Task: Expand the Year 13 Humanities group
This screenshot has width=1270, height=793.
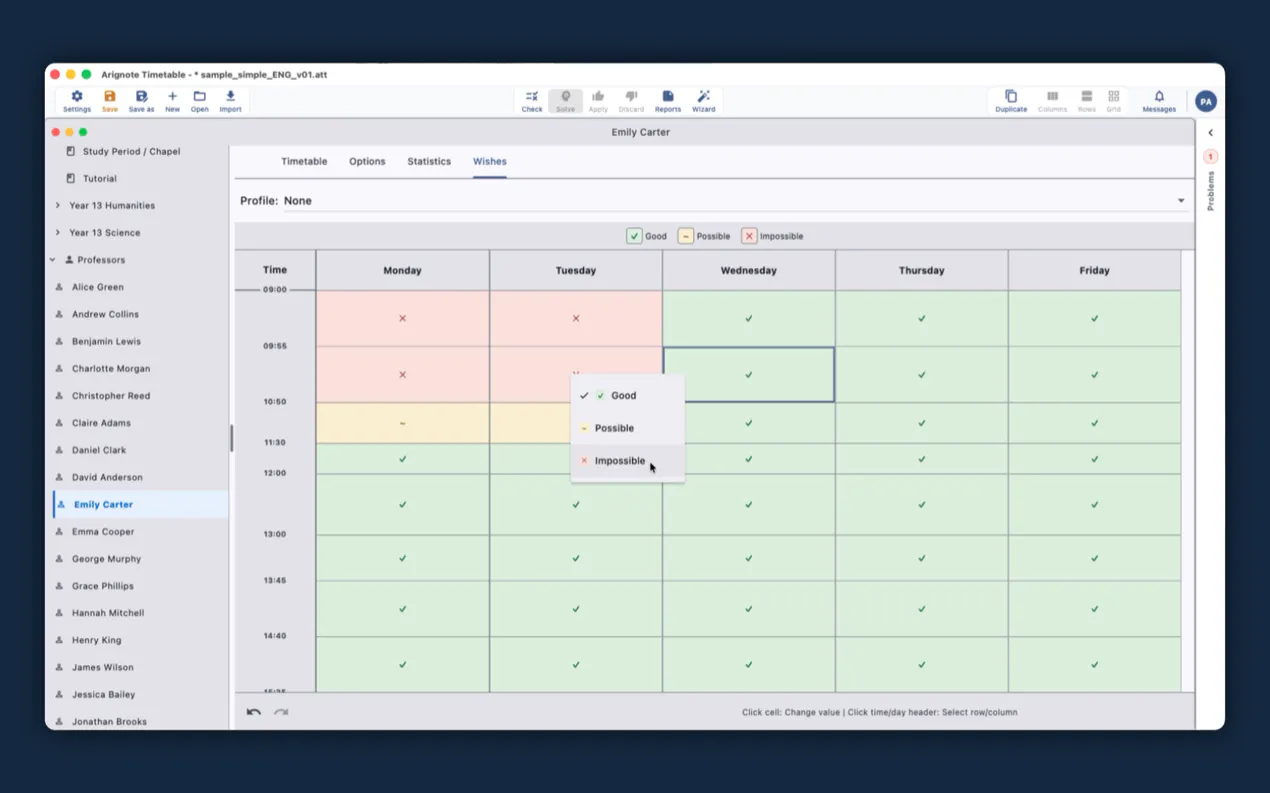Action: pos(57,206)
